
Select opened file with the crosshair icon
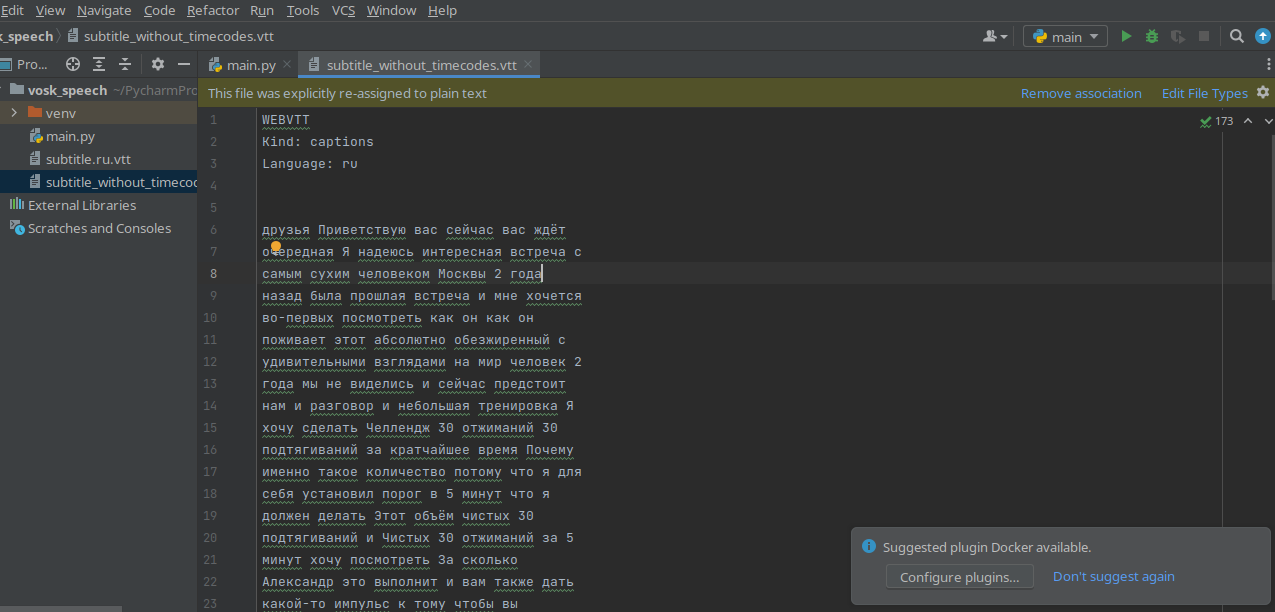click(73, 64)
